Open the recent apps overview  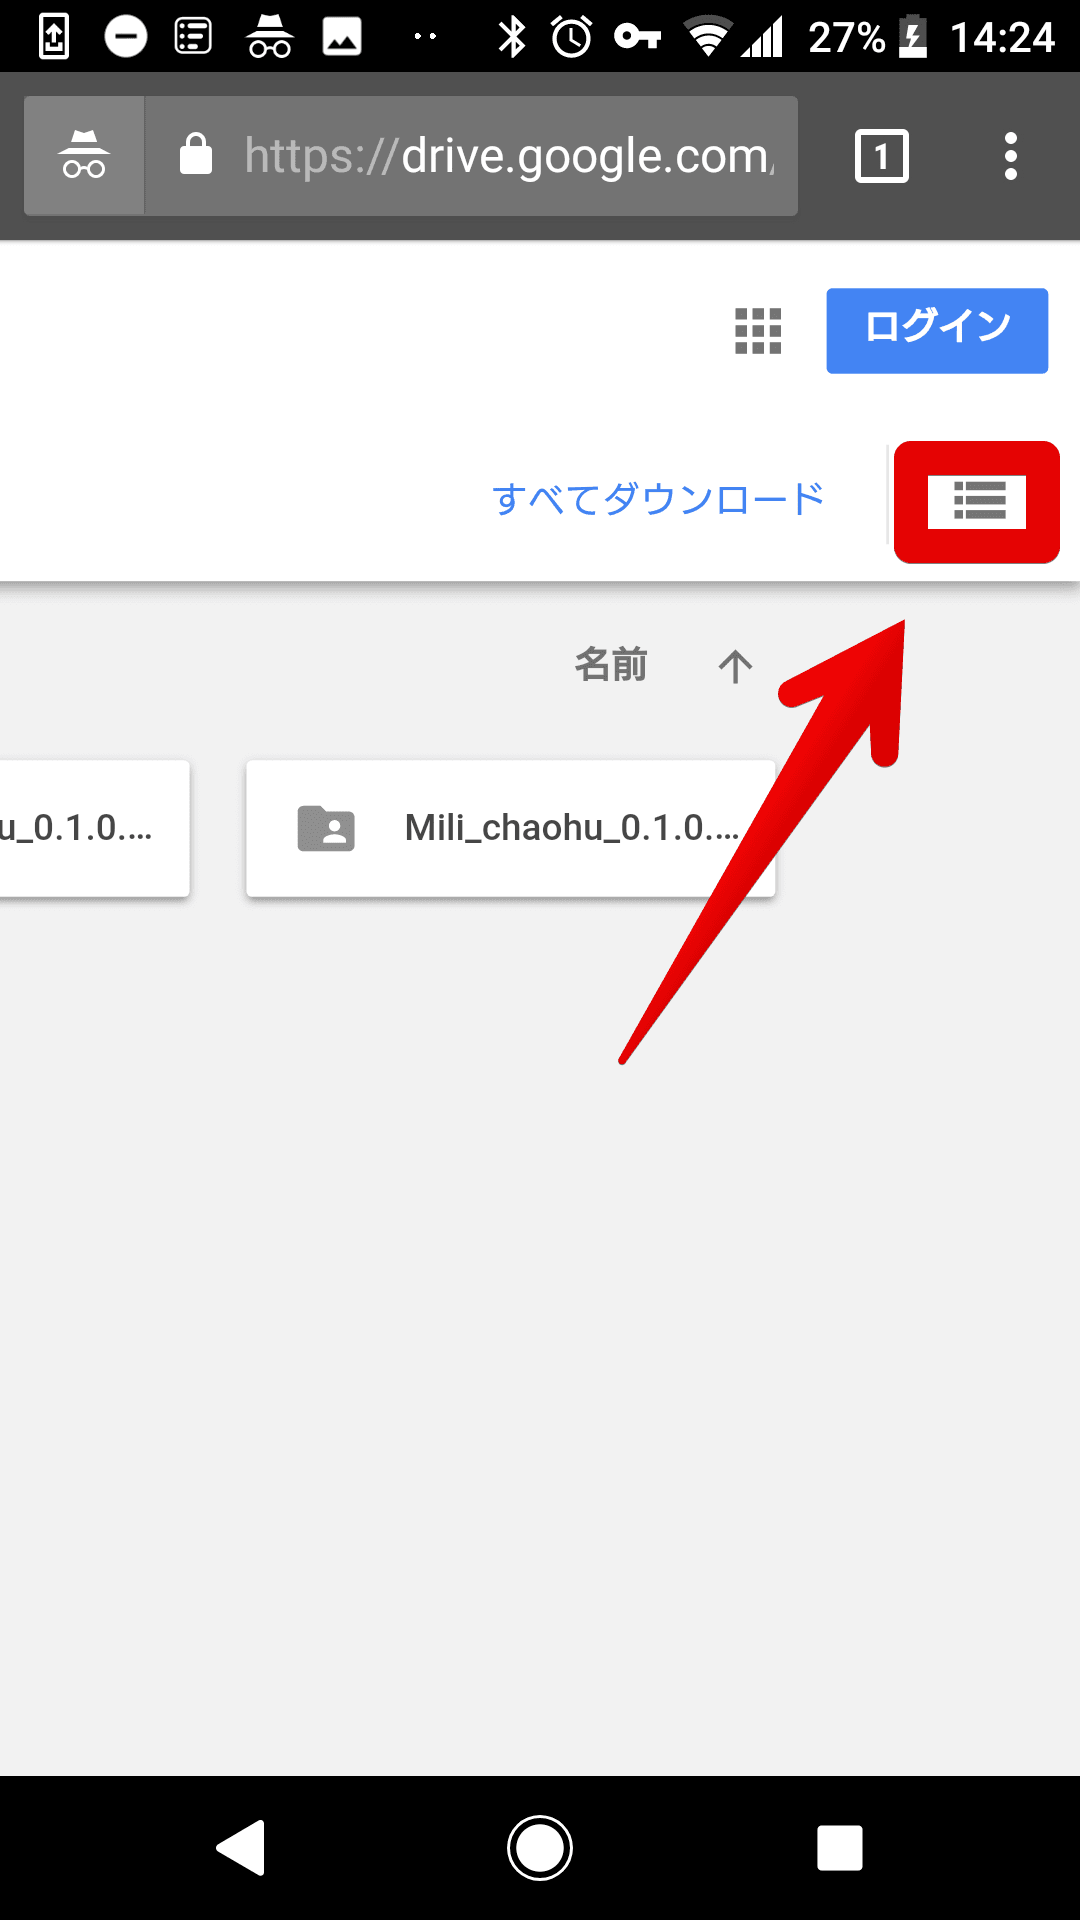[839, 1847]
